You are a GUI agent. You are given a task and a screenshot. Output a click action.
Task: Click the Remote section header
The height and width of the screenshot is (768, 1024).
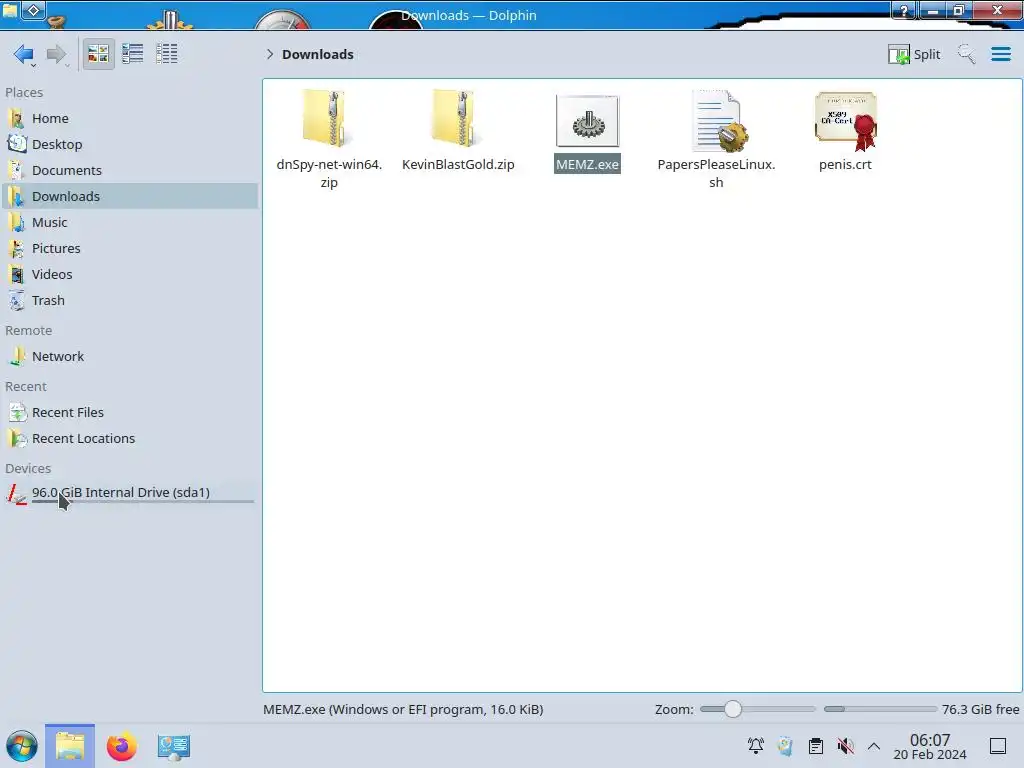click(x=29, y=331)
